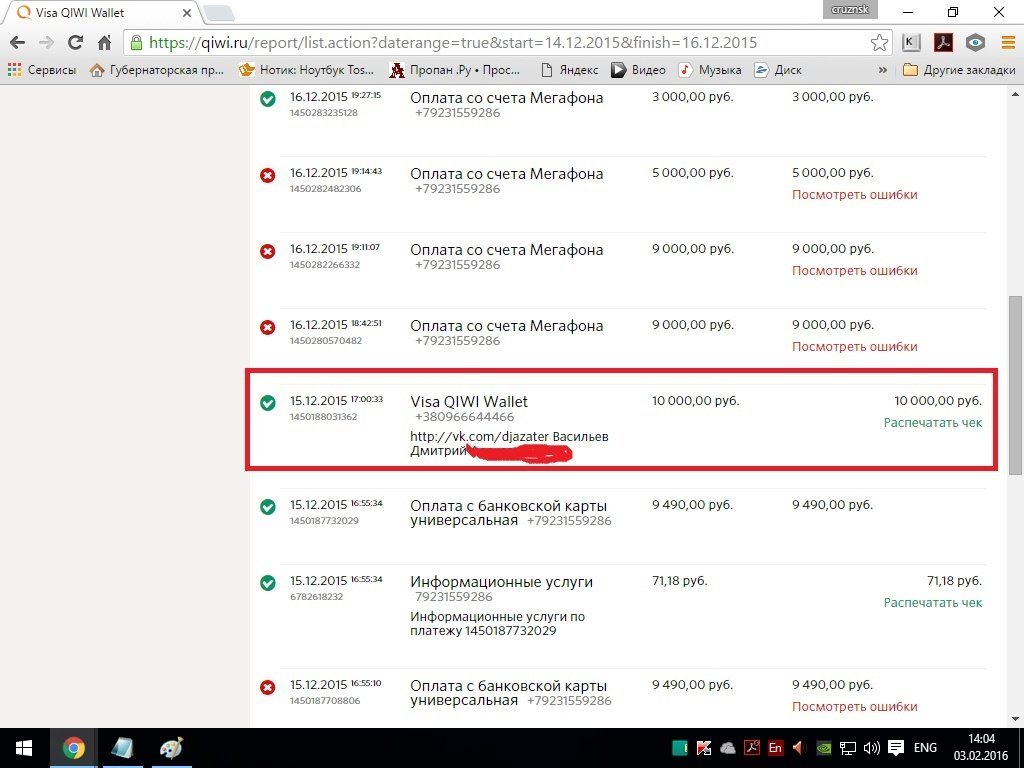Expand the hidden bookmarks overflow chevron
The height and width of the screenshot is (768, 1024).
[x=882, y=70]
